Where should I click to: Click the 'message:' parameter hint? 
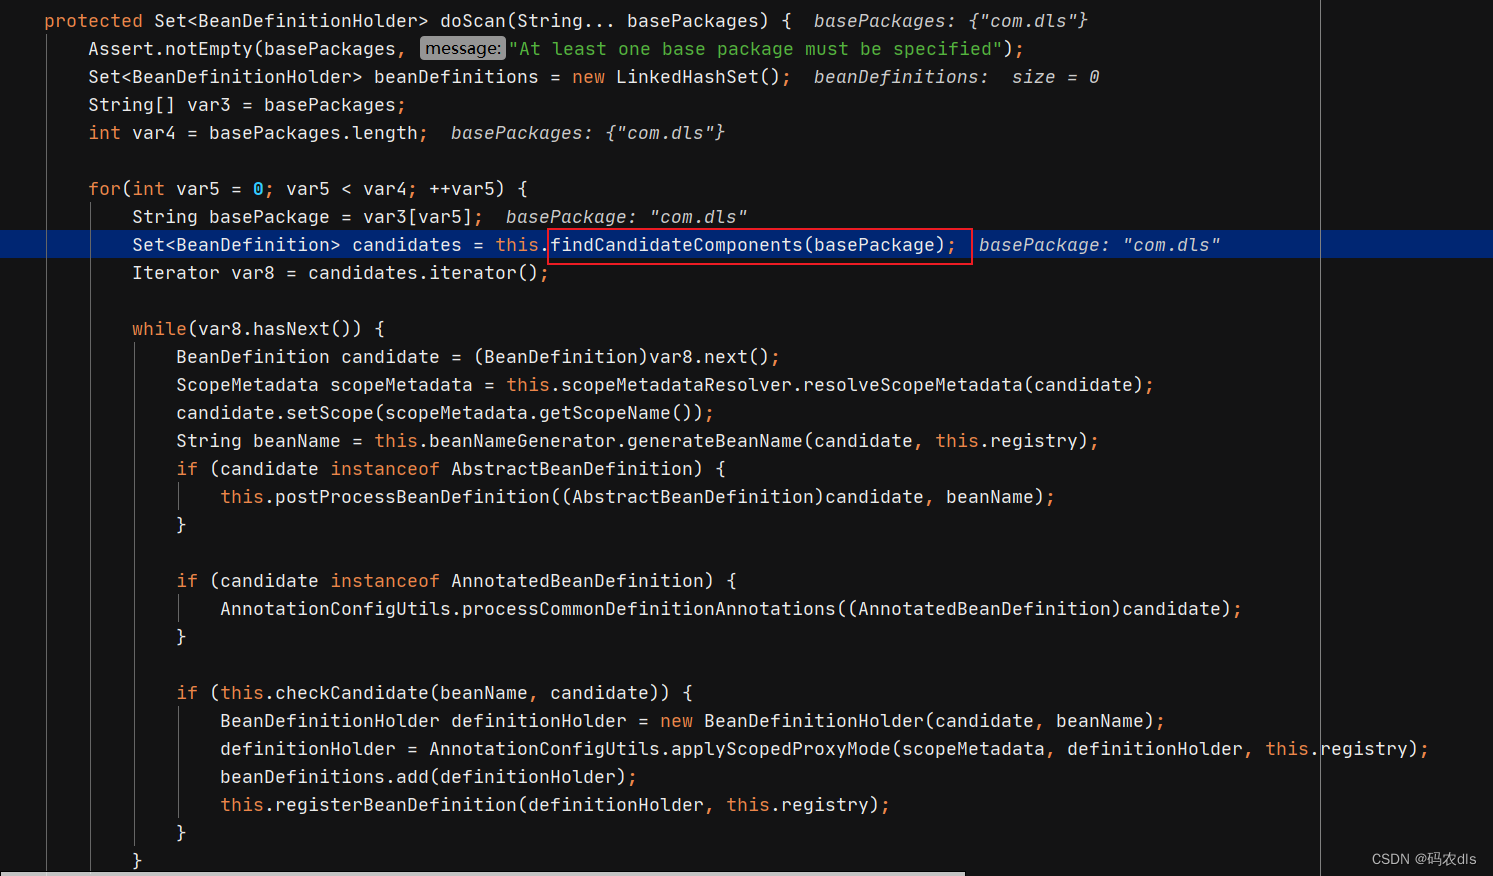point(463,49)
